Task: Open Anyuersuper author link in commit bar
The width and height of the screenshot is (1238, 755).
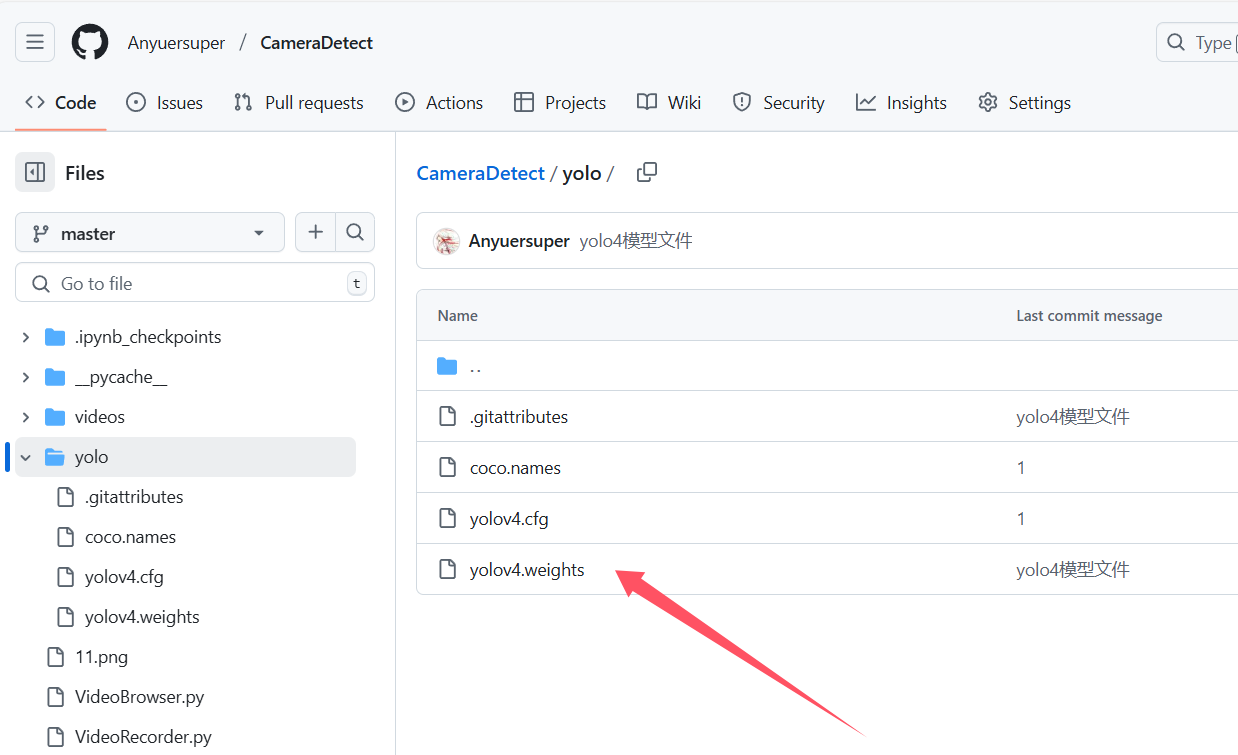Action: point(519,241)
